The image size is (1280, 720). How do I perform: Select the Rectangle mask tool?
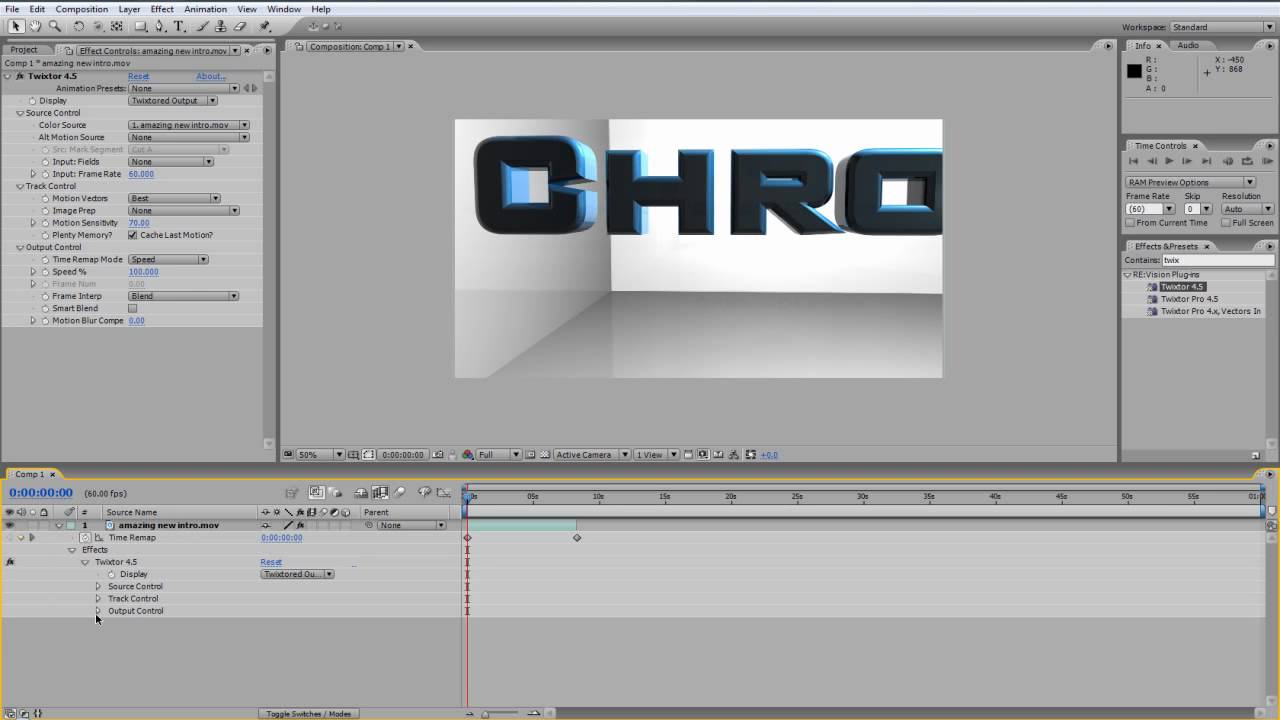141,27
